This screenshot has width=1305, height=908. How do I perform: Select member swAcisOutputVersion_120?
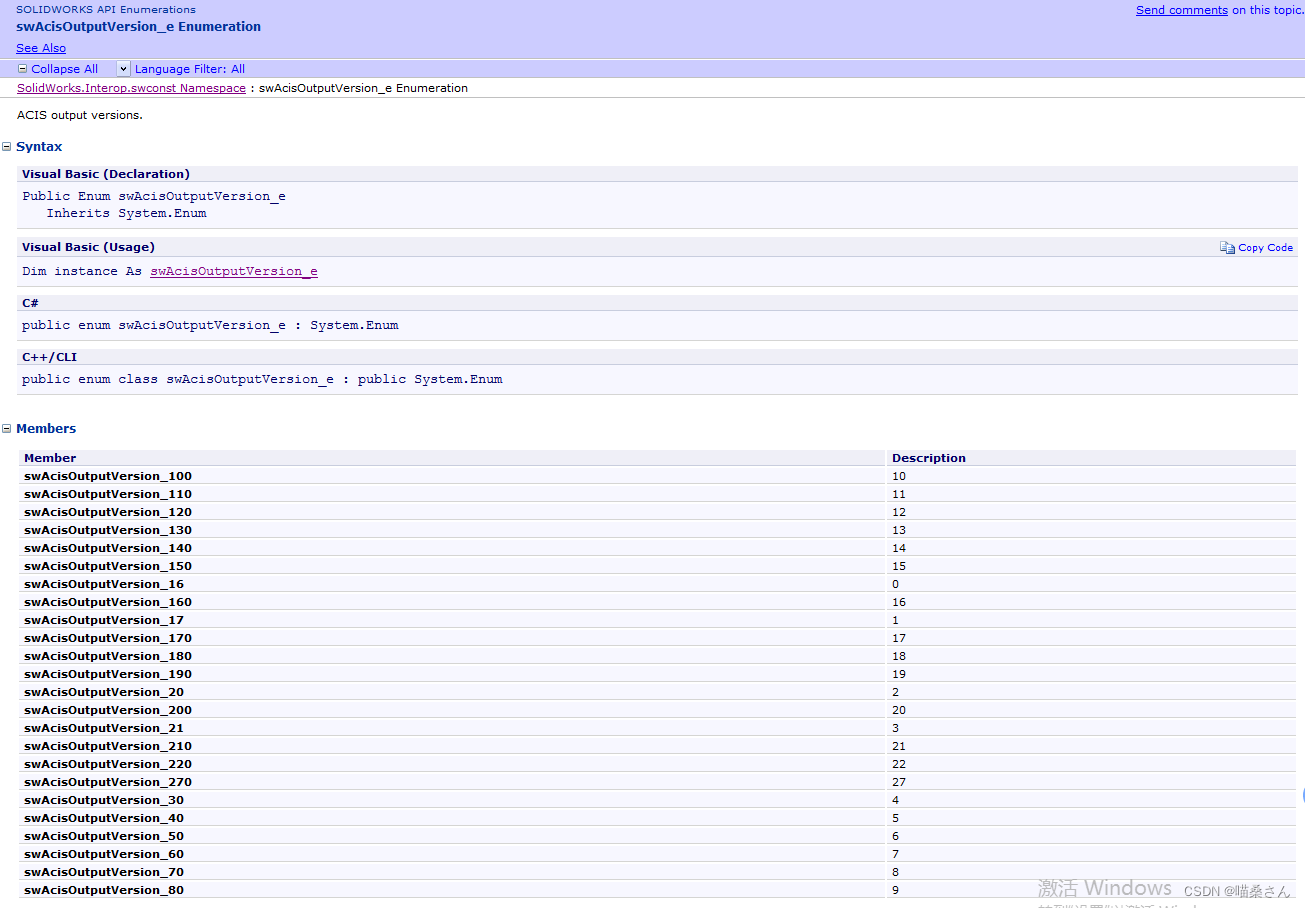tap(108, 512)
